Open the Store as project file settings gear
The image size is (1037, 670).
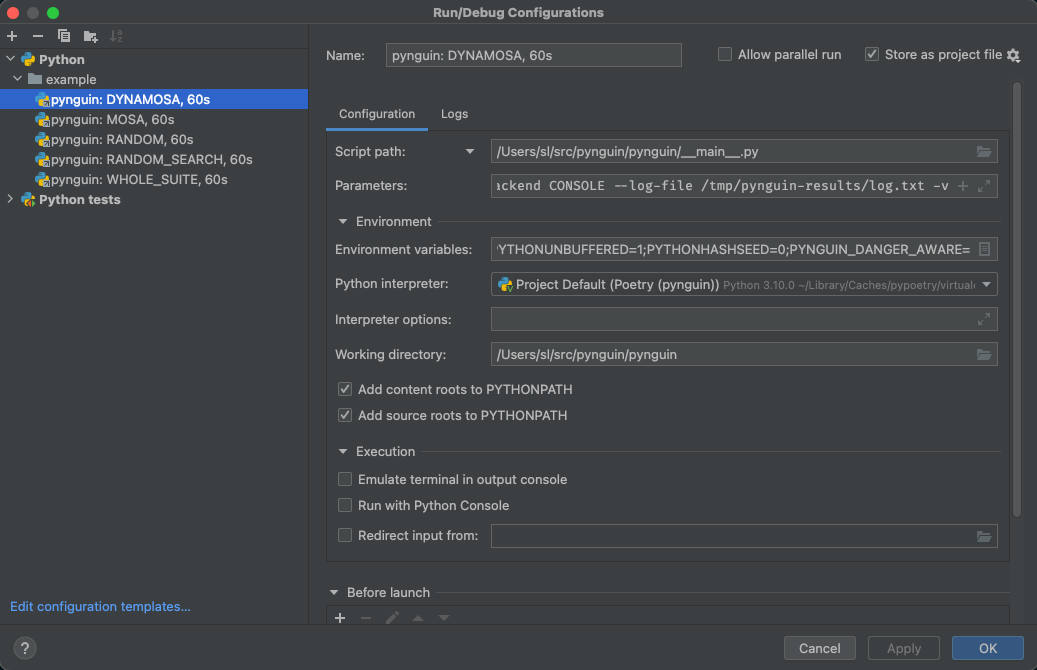click(1013, 56)
